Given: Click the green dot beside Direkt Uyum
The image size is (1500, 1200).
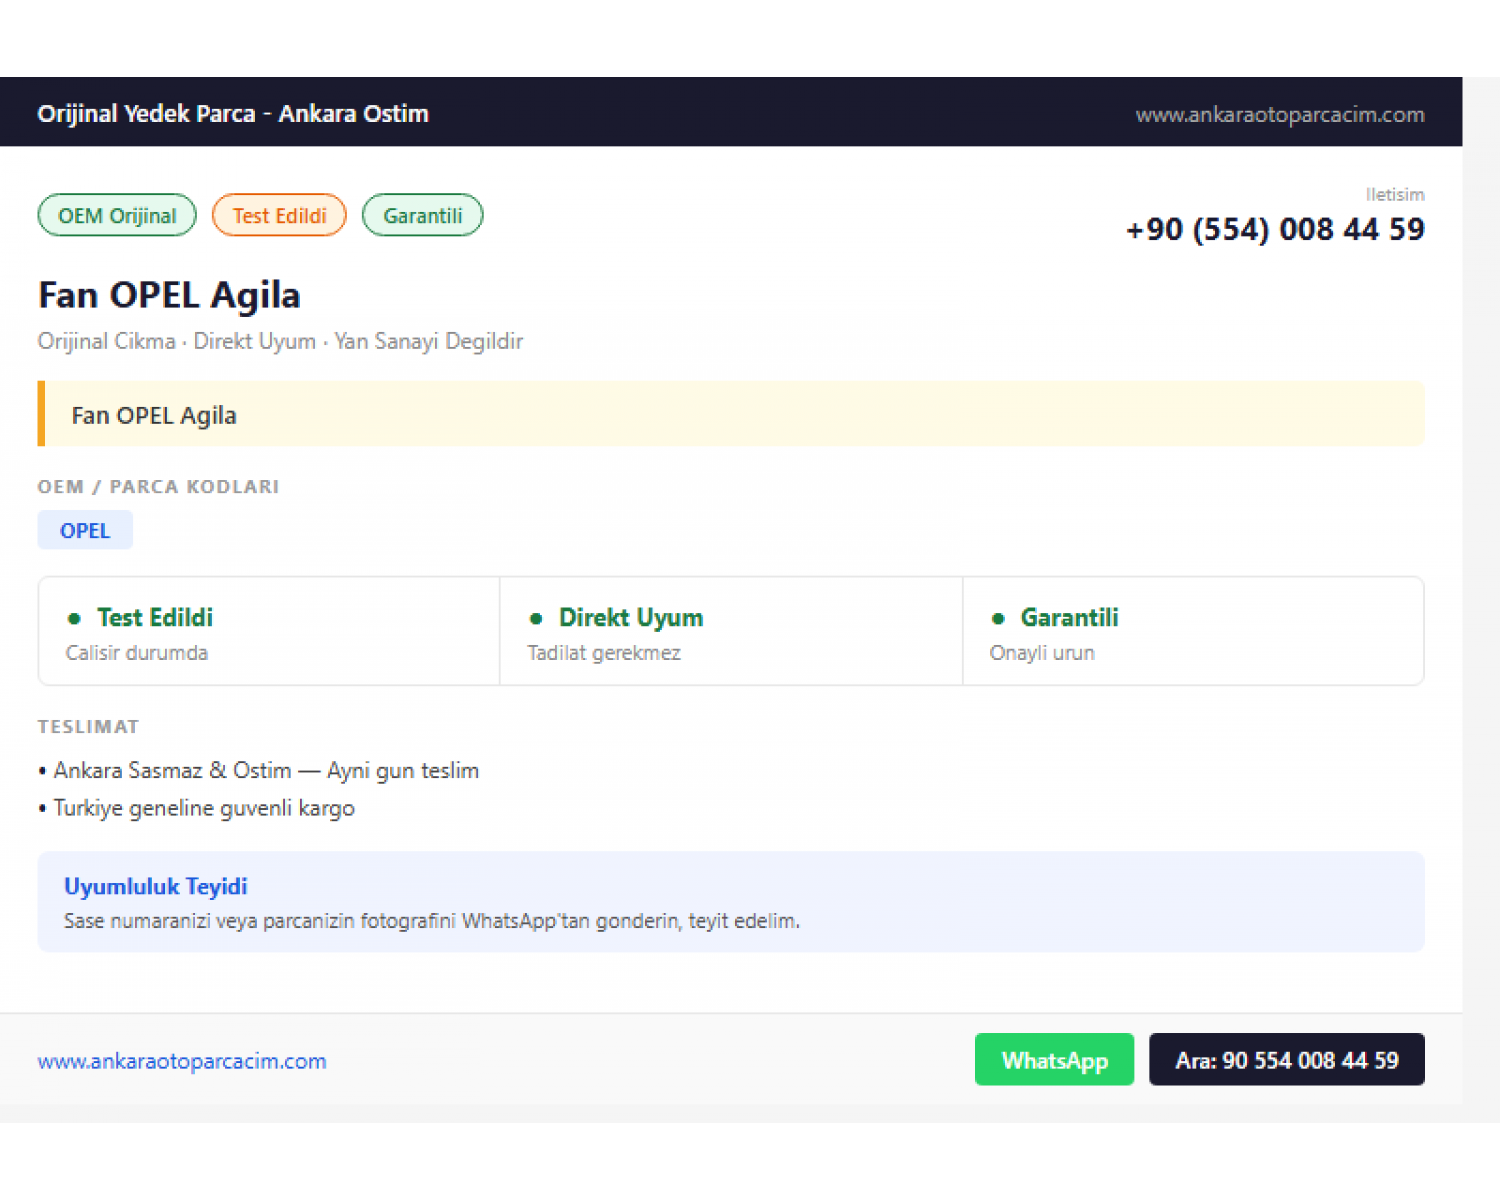Looking at the screenshot, I should 536,619.
